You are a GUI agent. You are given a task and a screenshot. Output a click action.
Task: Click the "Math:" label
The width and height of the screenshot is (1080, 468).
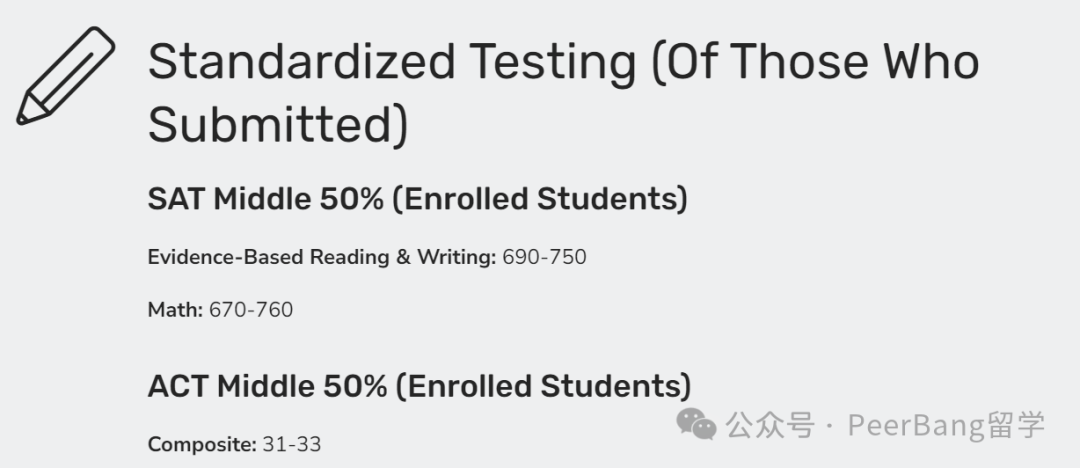(176, 310)
